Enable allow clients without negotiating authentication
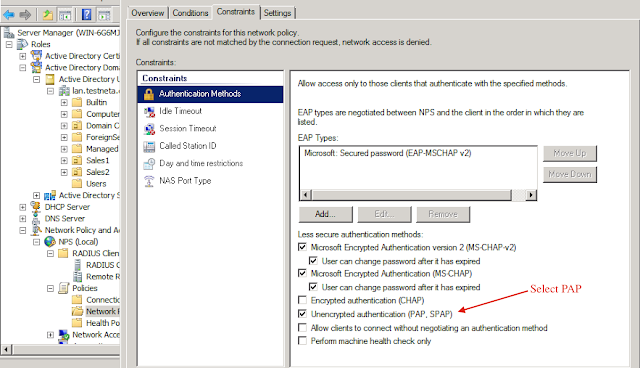The width and height of the screenshot is (640, 368). pyautogui.click(x=302, y=327)
